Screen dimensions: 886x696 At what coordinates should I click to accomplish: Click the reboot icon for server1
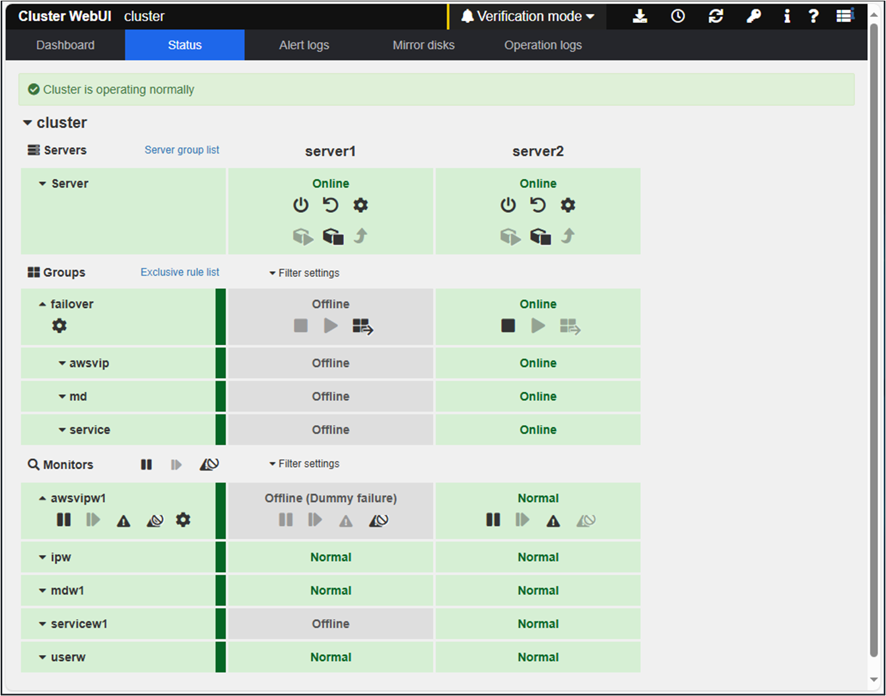click(x=331, y=205)
